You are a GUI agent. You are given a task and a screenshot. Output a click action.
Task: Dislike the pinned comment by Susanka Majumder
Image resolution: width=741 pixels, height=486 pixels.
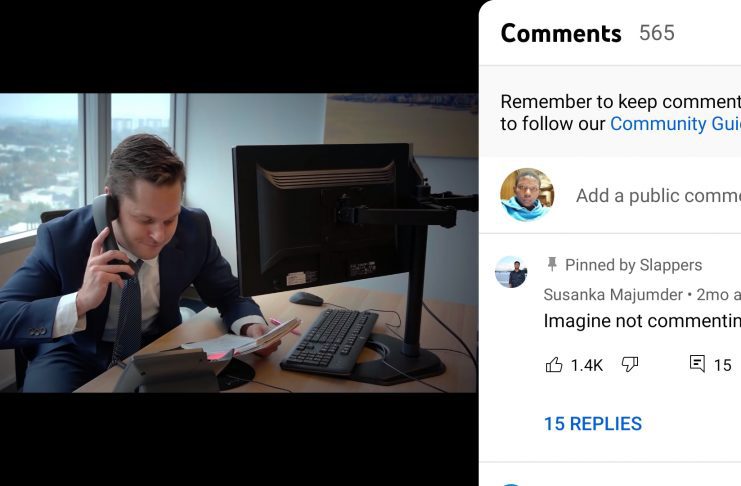(629, 364)
